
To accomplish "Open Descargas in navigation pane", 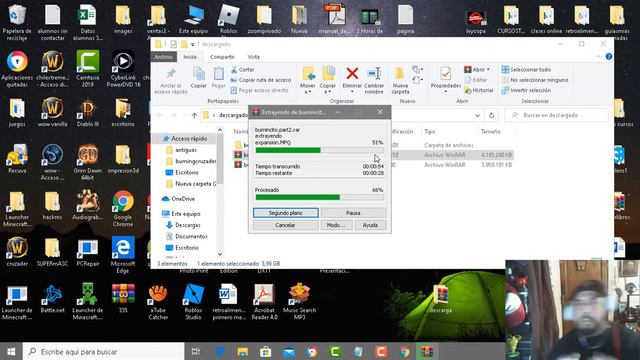I will (x=183, y=225).
